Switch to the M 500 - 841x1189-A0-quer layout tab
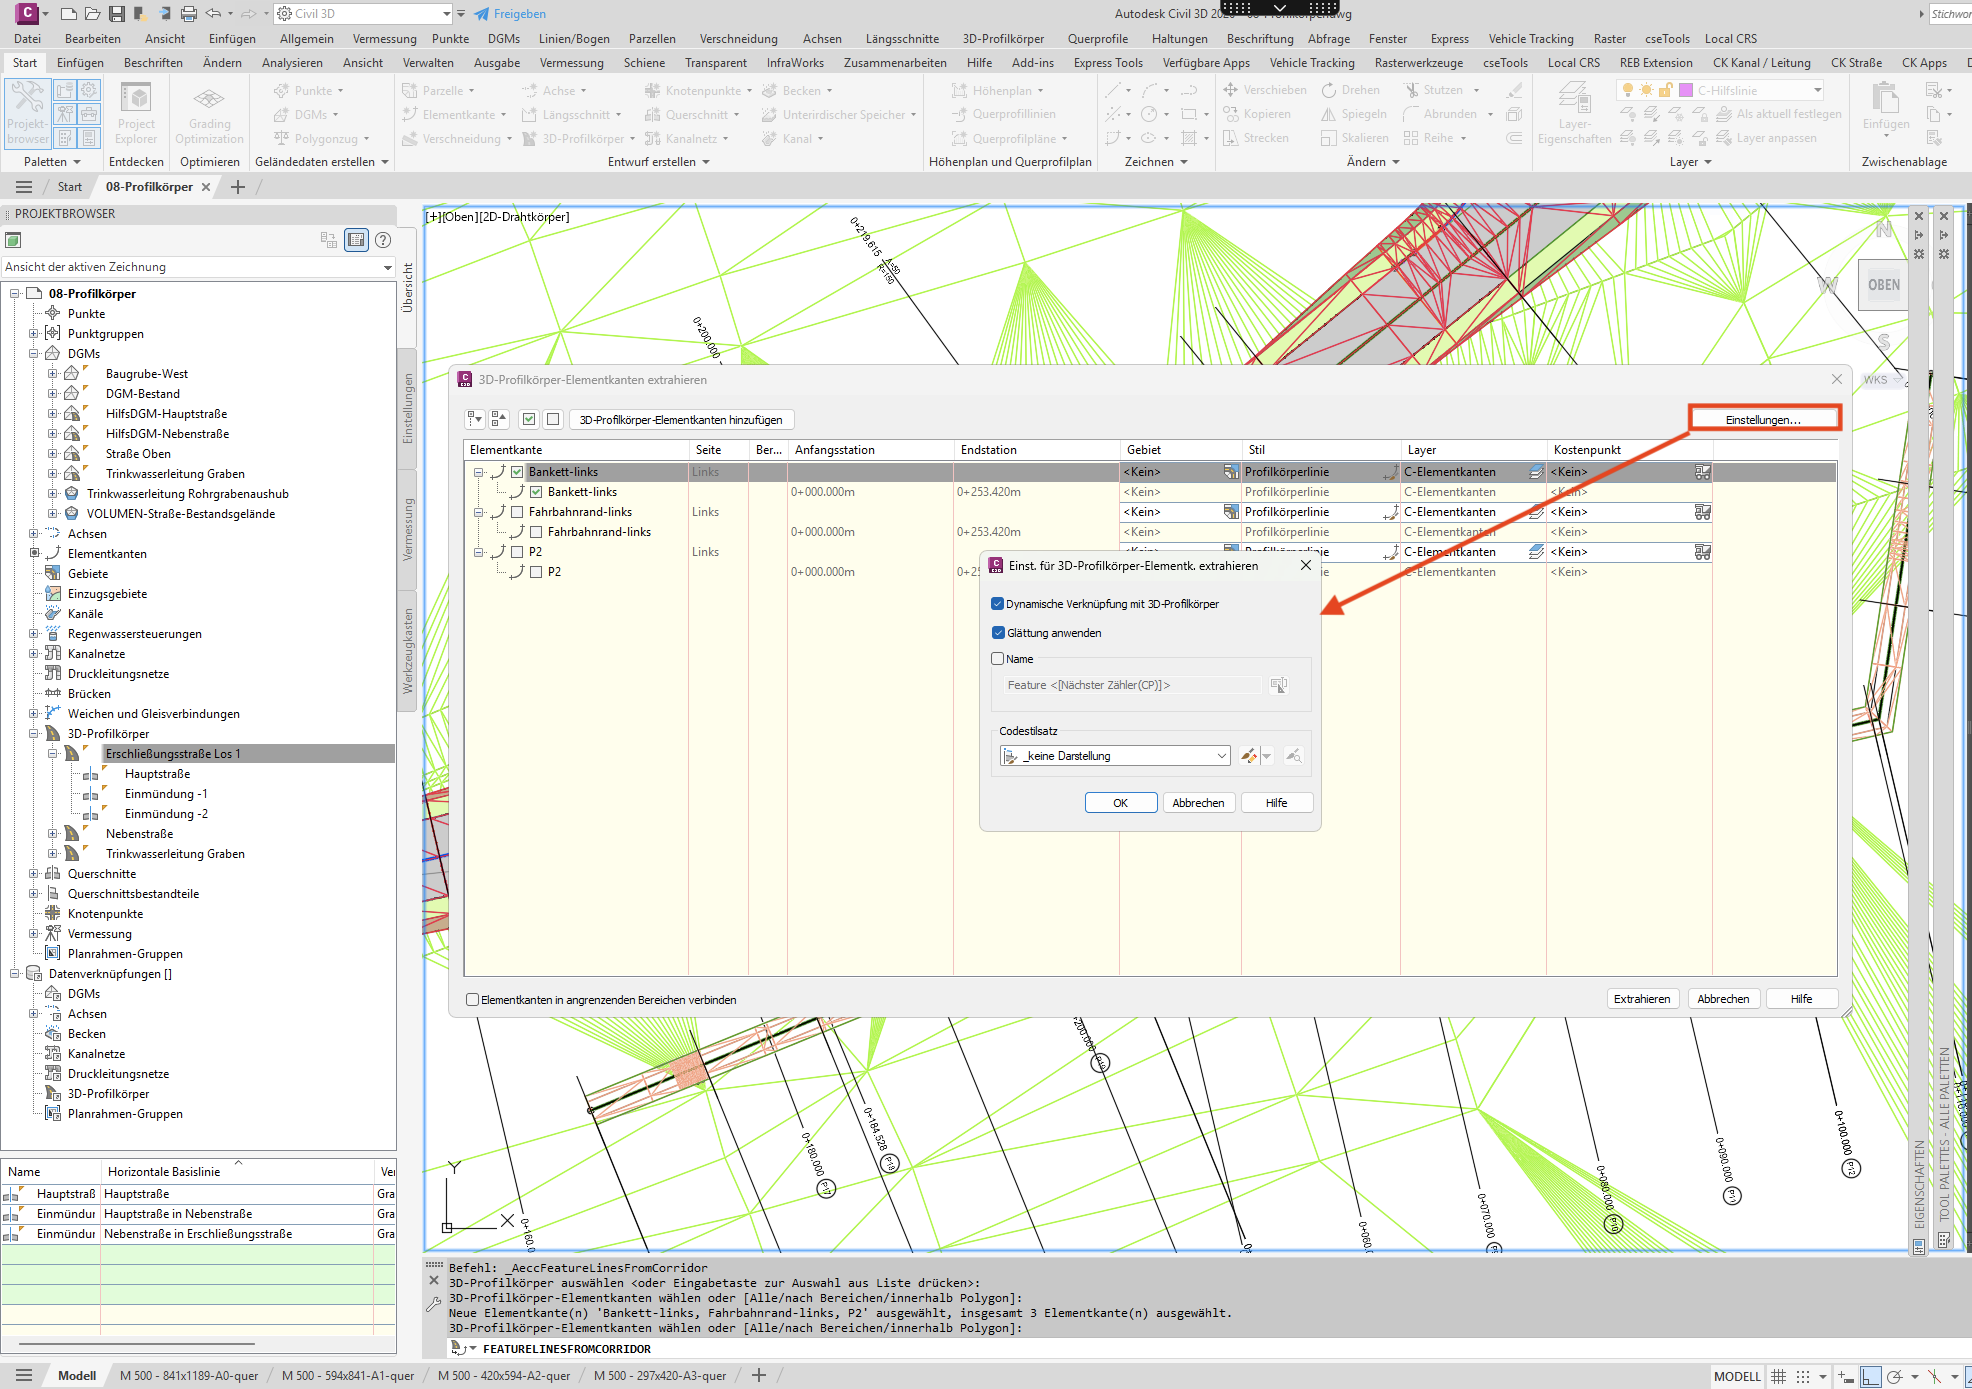Image resolution: width=1972 pixels, height=1389 pixels. pos(189,1376)
